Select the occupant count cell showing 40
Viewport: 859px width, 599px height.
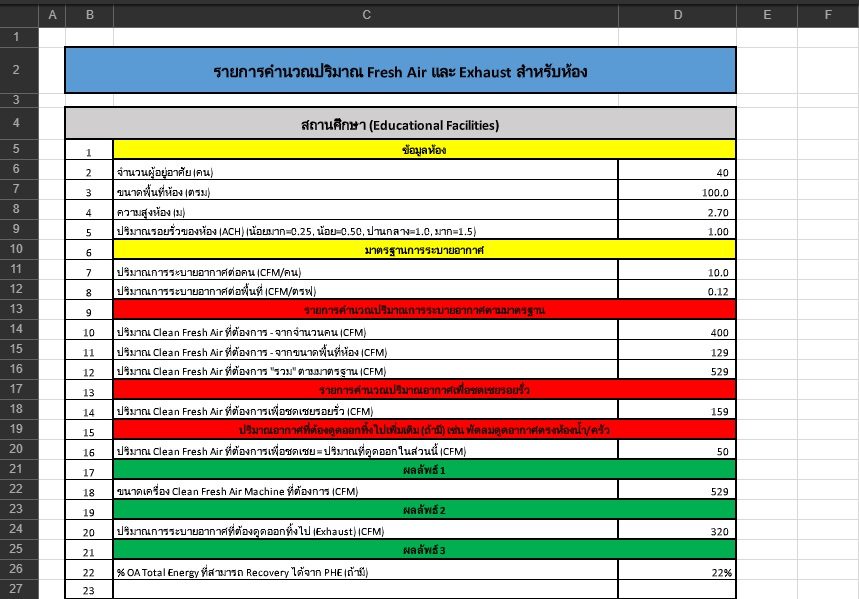[x=677, y=172]
